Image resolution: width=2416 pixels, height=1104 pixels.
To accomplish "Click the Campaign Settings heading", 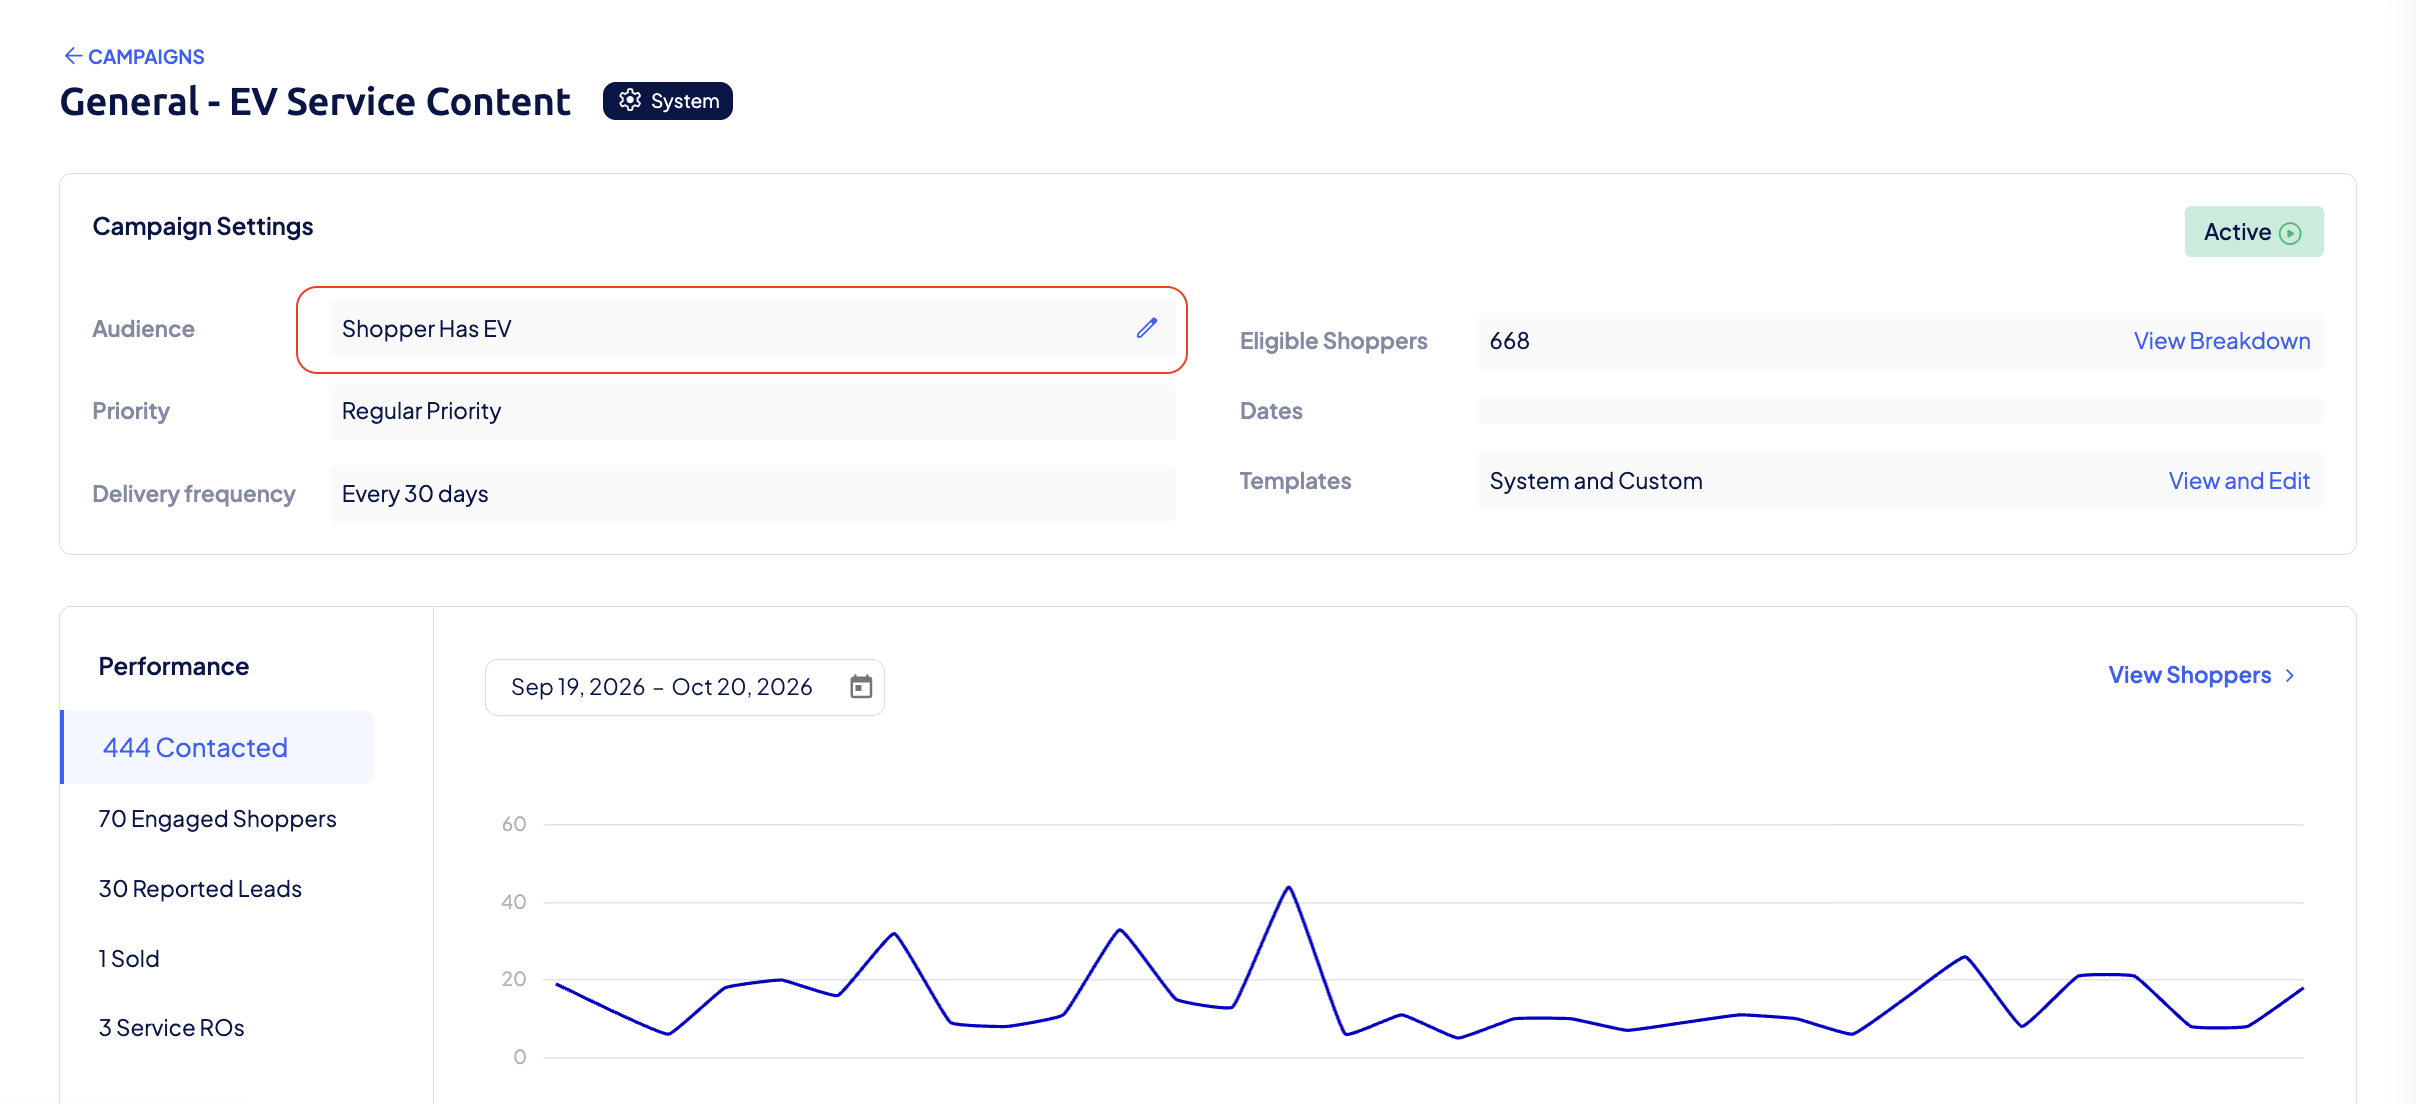I will pyautogui.click(x=203, y=227).
